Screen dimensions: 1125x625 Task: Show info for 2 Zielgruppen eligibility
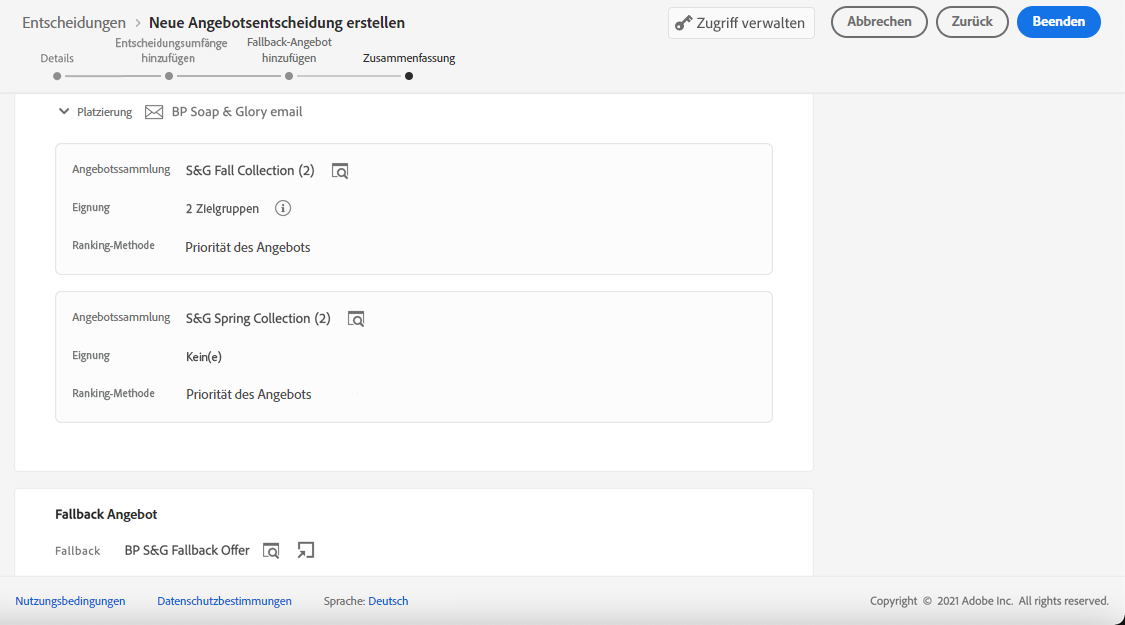[283, 209]
